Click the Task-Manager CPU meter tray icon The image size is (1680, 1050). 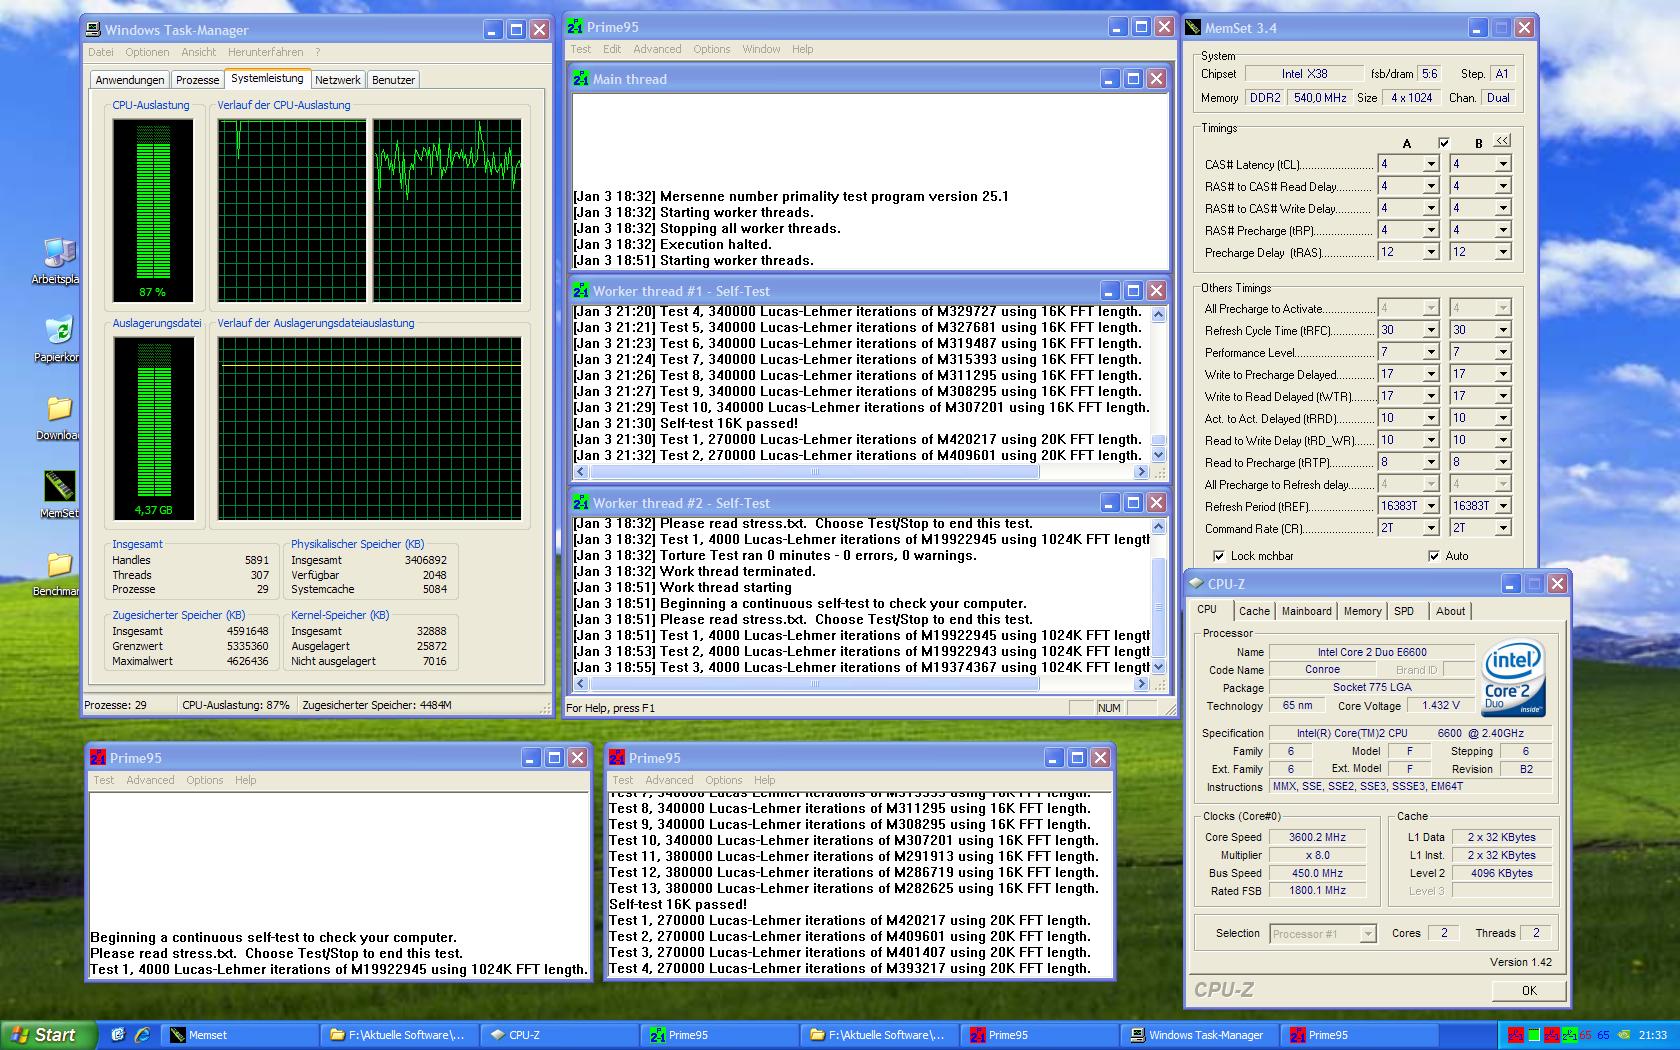tap(1534, 1035)
